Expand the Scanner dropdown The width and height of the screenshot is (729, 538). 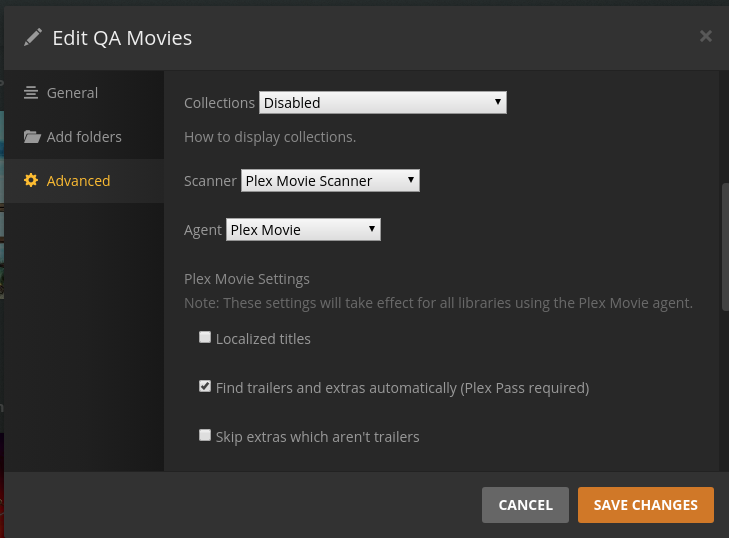click(x=330, y=181)
